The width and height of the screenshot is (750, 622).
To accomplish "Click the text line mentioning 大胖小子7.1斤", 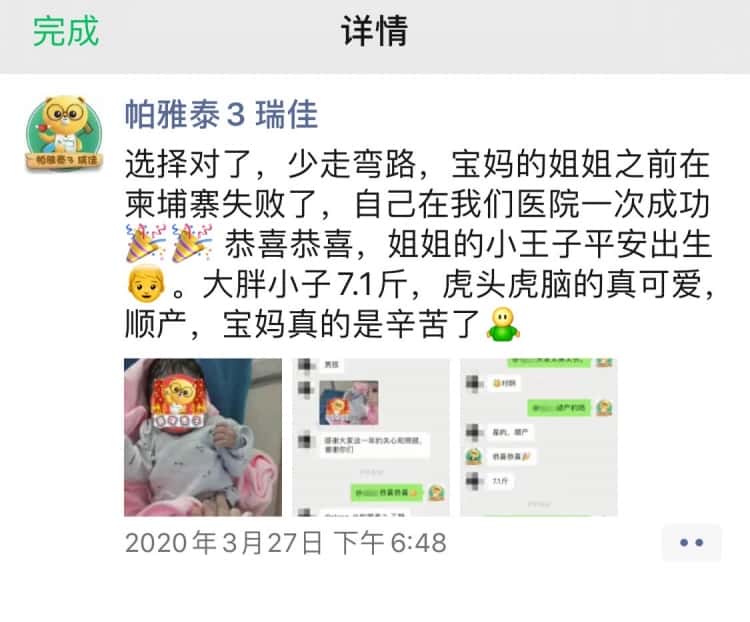I will click(458, 284).
